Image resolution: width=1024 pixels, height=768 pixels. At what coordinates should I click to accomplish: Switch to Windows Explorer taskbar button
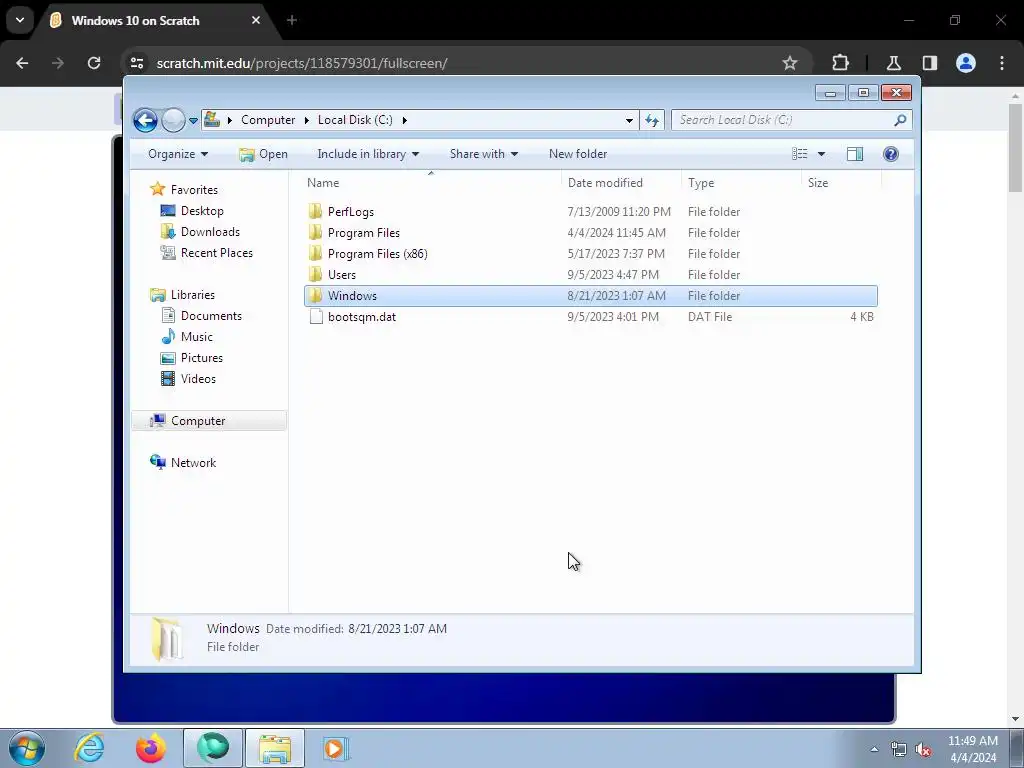(275, 748)
